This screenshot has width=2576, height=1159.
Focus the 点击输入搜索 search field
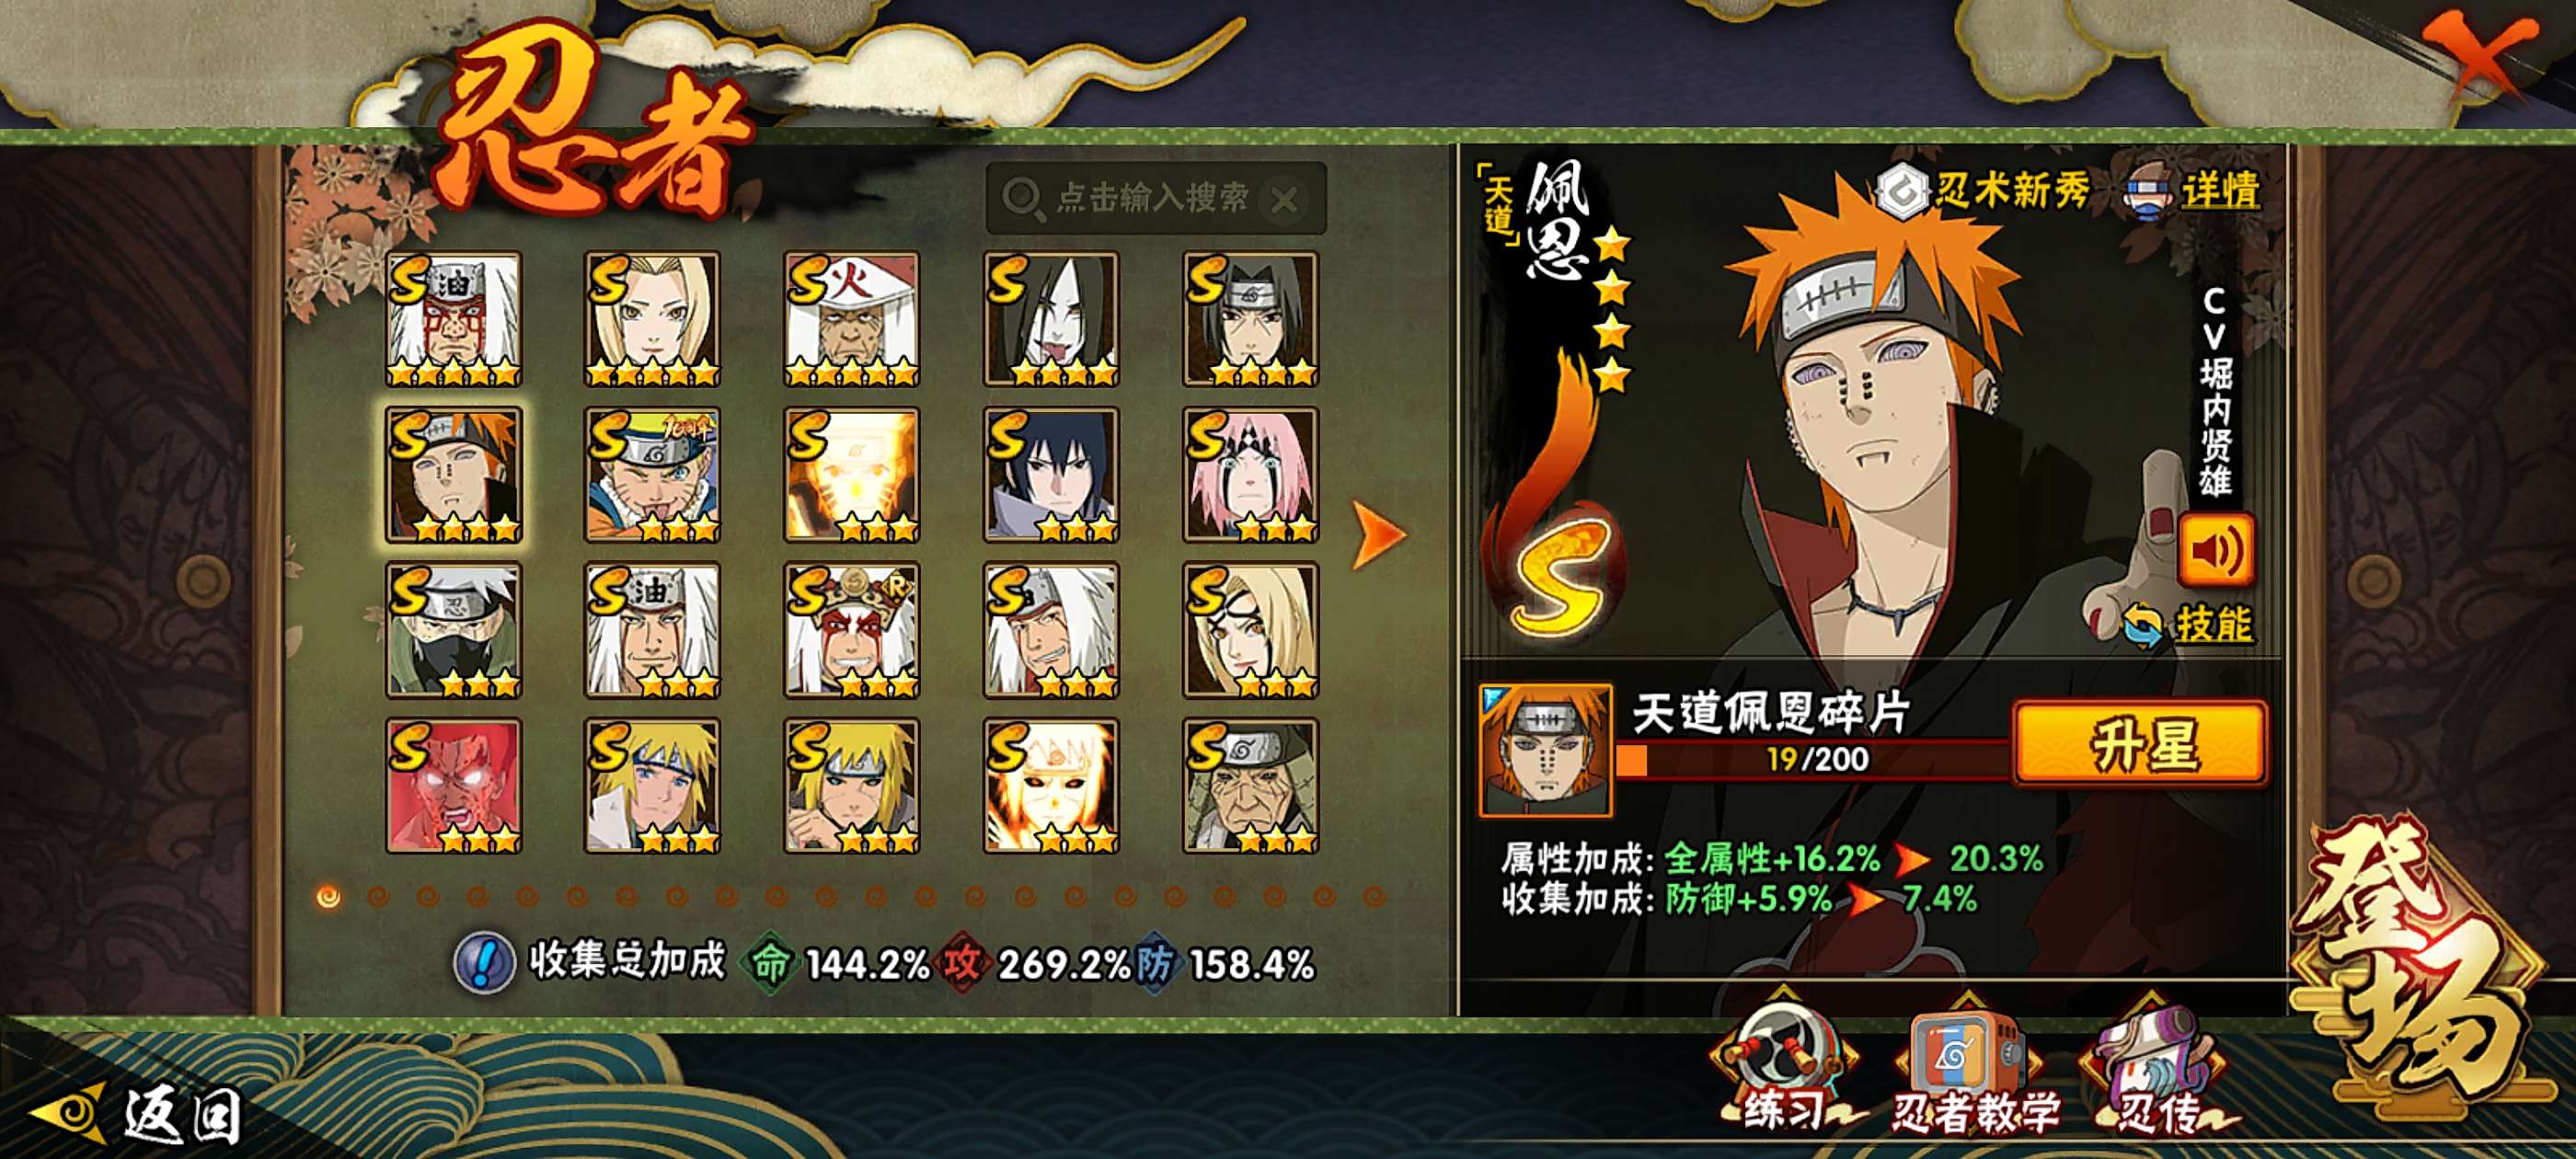click(x=1156, y=198)
